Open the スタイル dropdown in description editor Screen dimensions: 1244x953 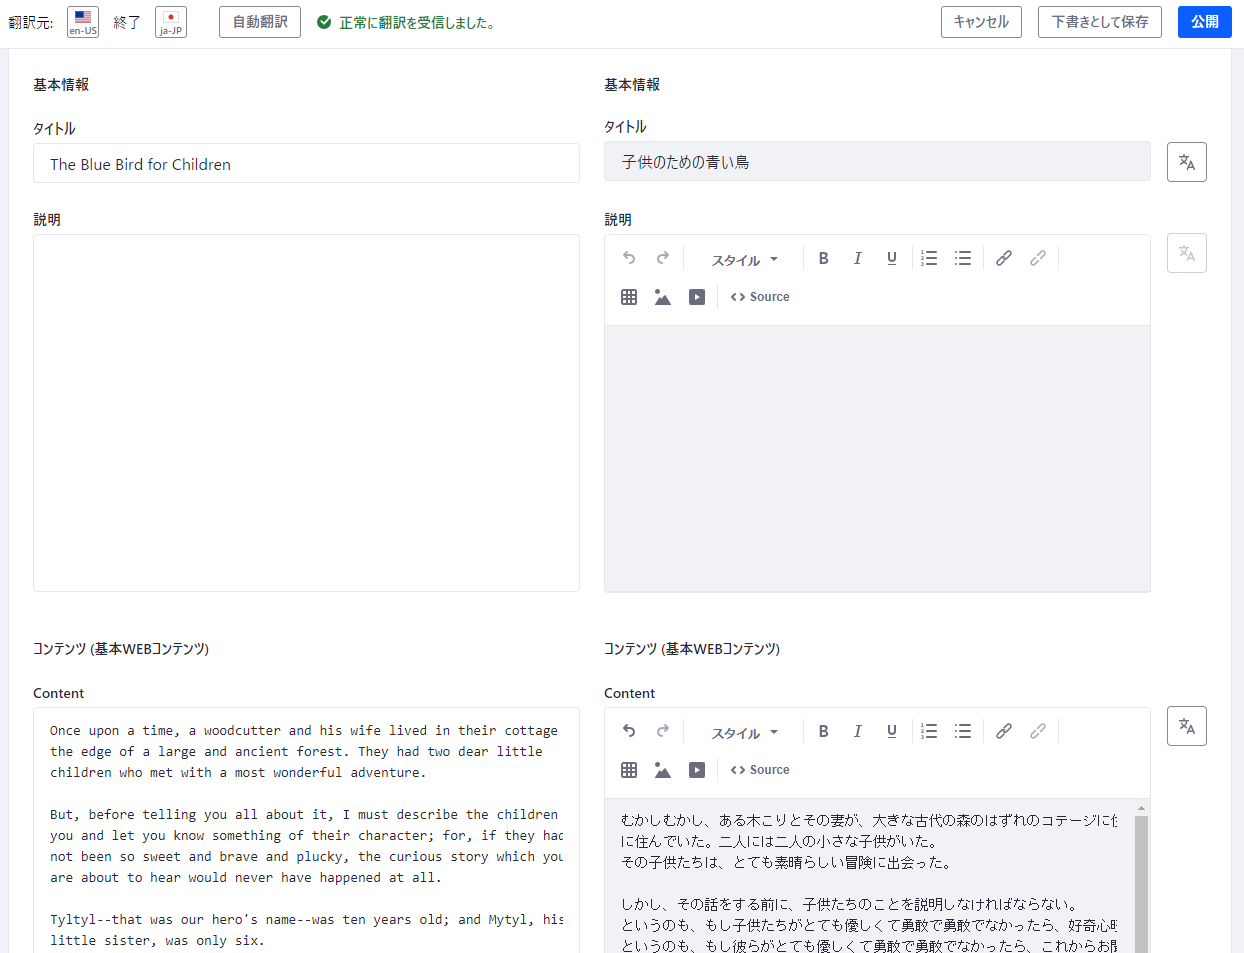(x=744, y=260)
